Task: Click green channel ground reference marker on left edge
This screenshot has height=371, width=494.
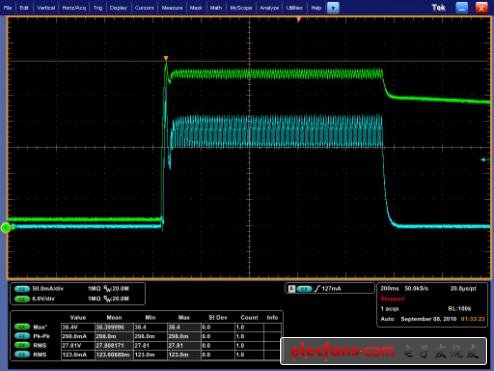Action: coord(6,228)
